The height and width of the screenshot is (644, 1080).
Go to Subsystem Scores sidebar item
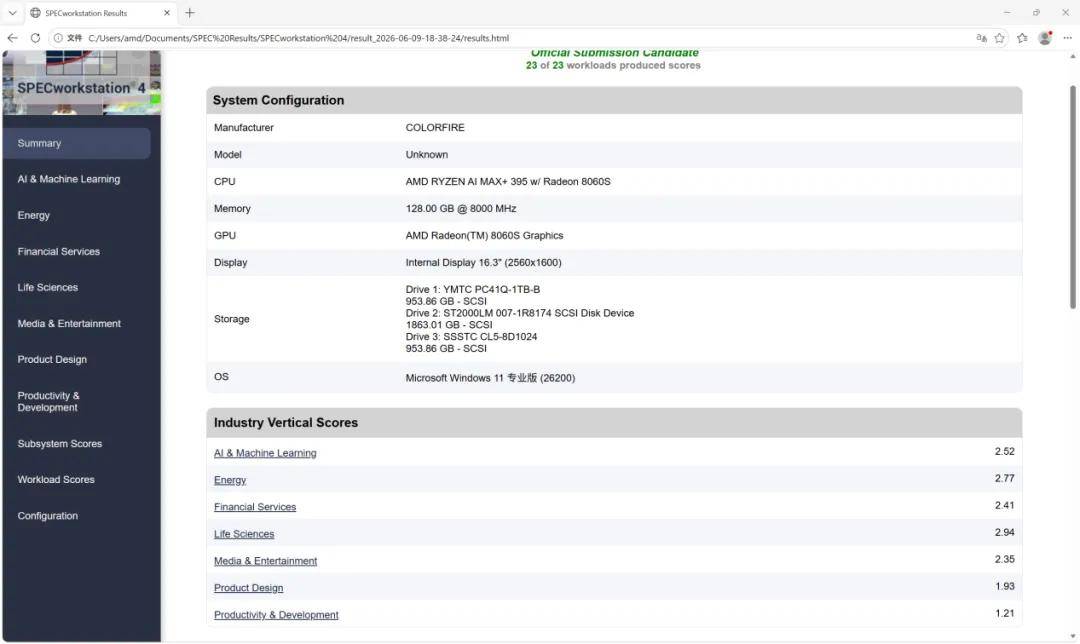pos(60,444)
